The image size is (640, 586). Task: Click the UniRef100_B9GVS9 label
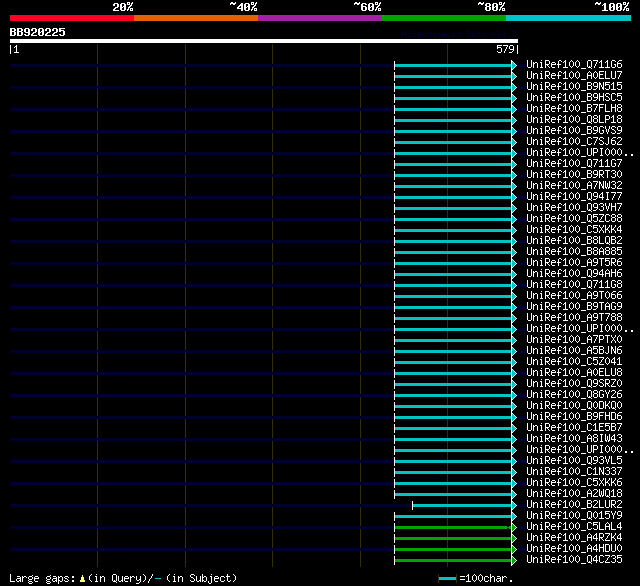574,131
